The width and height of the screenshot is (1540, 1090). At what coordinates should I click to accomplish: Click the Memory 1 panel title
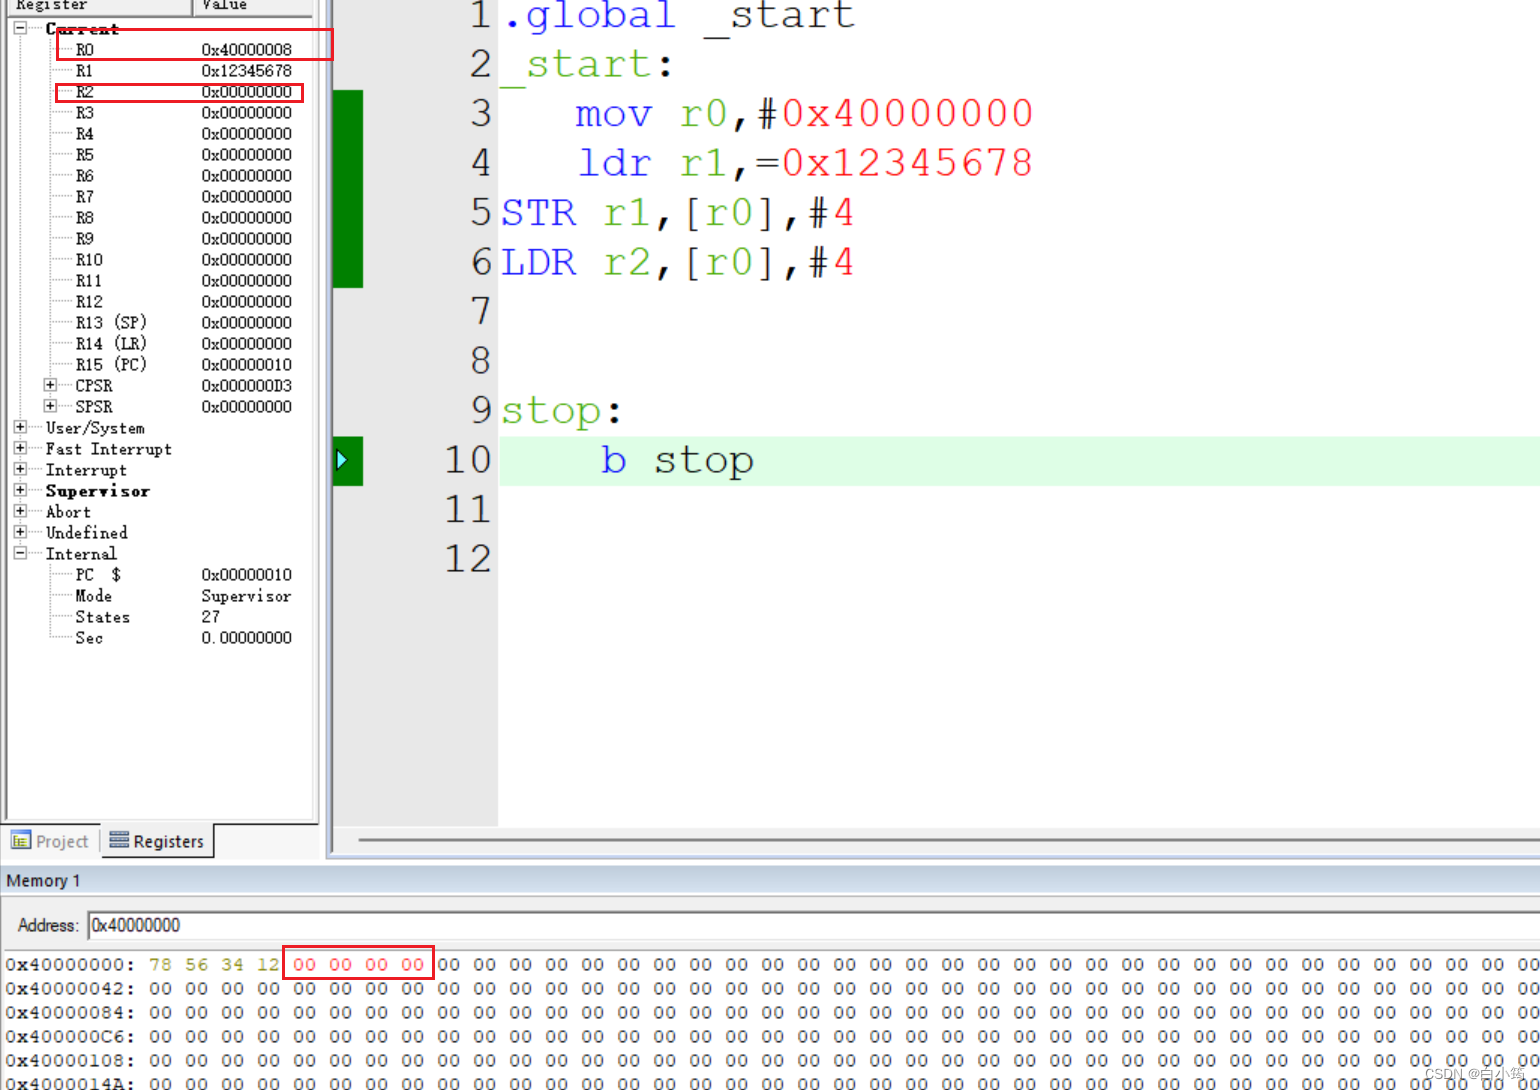click(x=43, y=881)
